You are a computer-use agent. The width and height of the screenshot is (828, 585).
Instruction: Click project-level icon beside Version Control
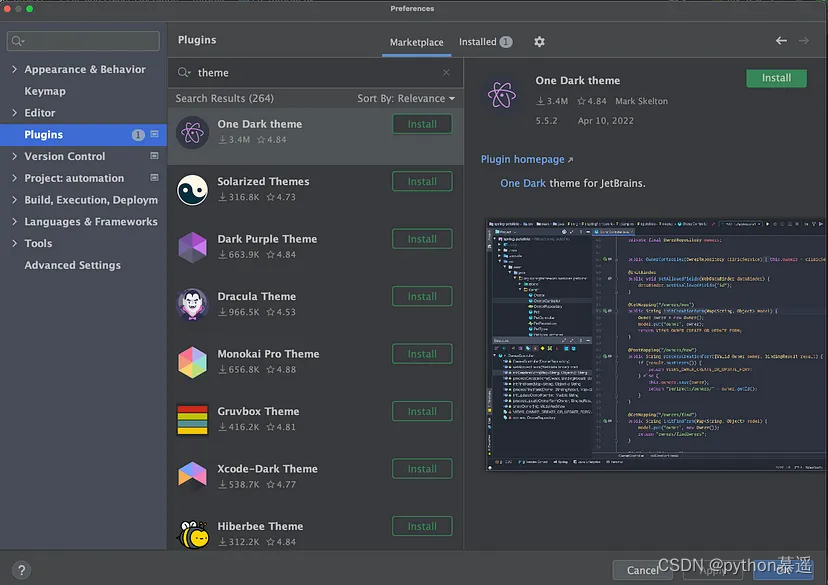point(154,156)
